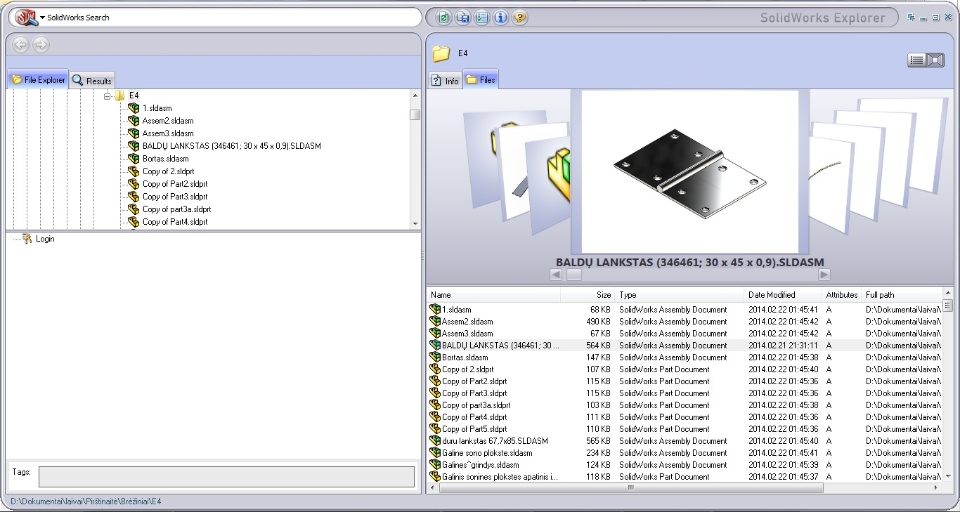Select 1.sldasm row in file list
Screen dimensions: 960x512
[x=684, y=310]
